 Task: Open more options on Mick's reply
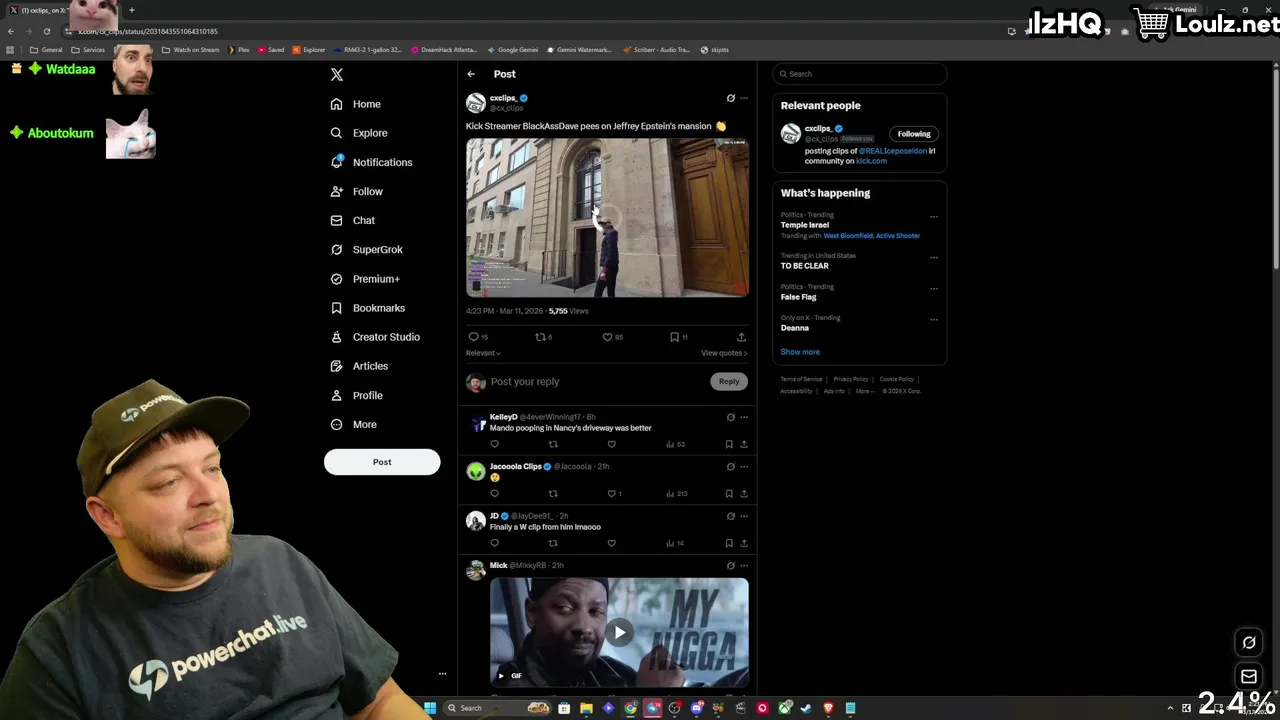point(744,566)
